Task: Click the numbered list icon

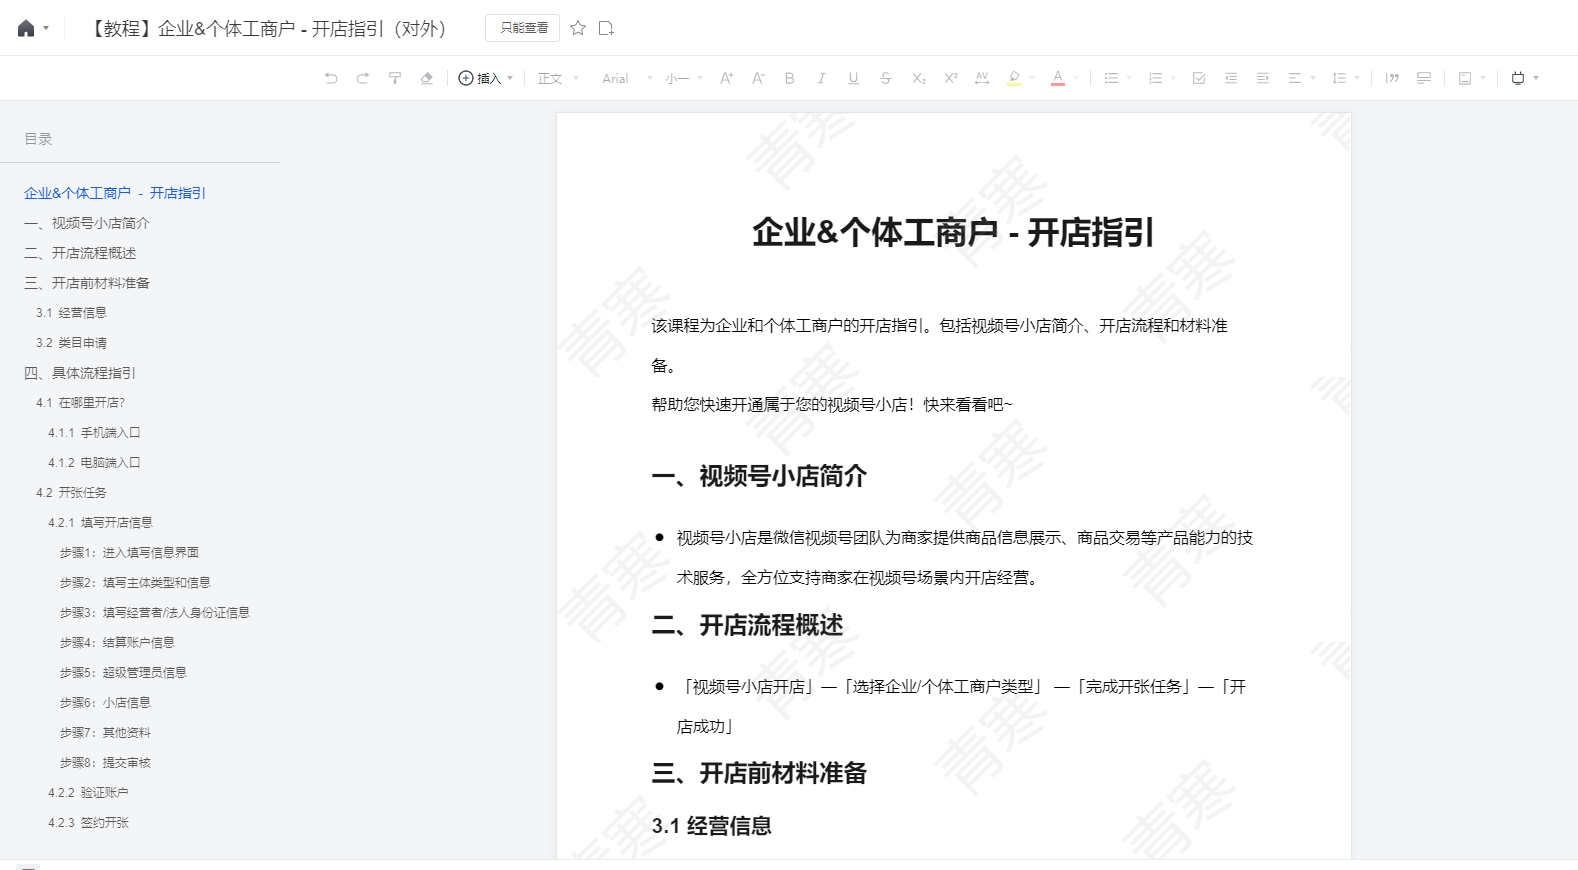Action: (x=1155, y=78)
